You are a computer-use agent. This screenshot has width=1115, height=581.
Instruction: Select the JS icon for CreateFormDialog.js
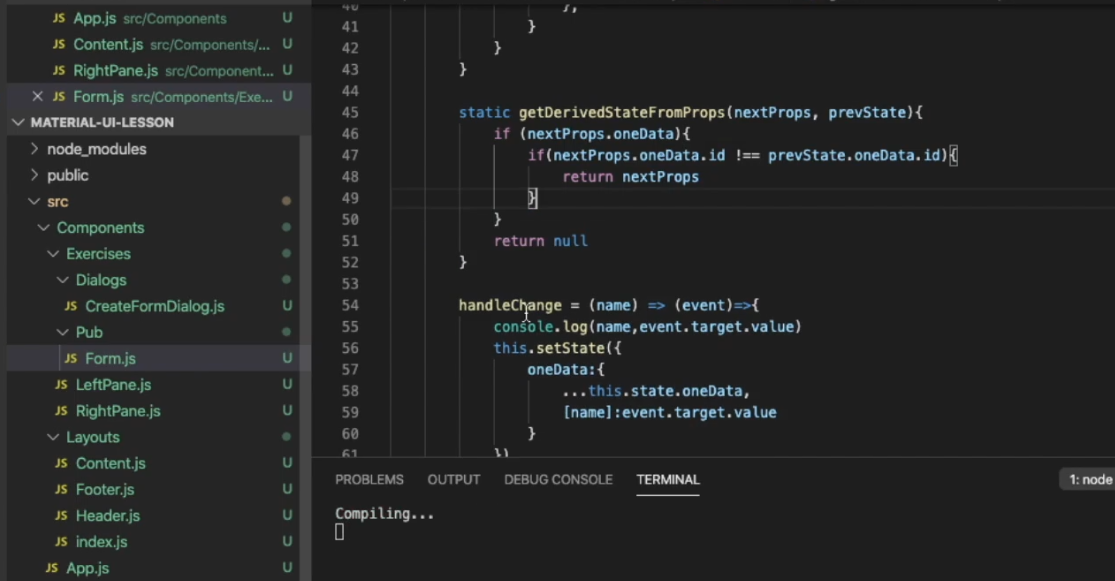(x=70, y=306)
